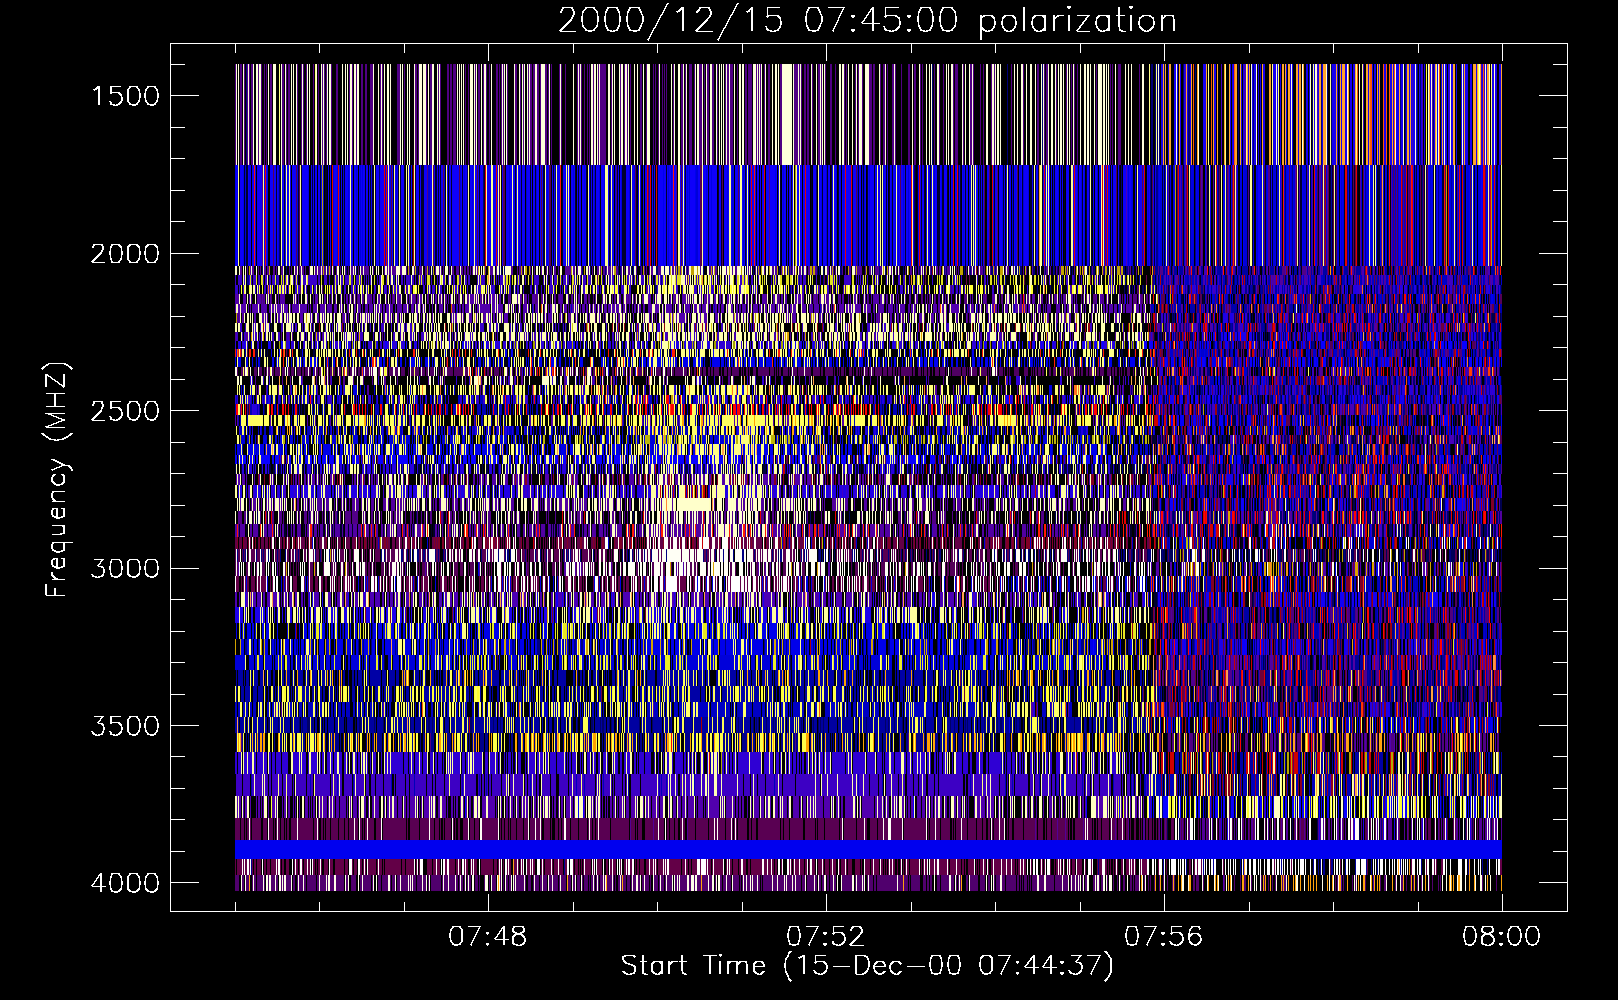Click the solid blue band near 3900 MHz
1618x1000 pixels.
tap(868, 849)
